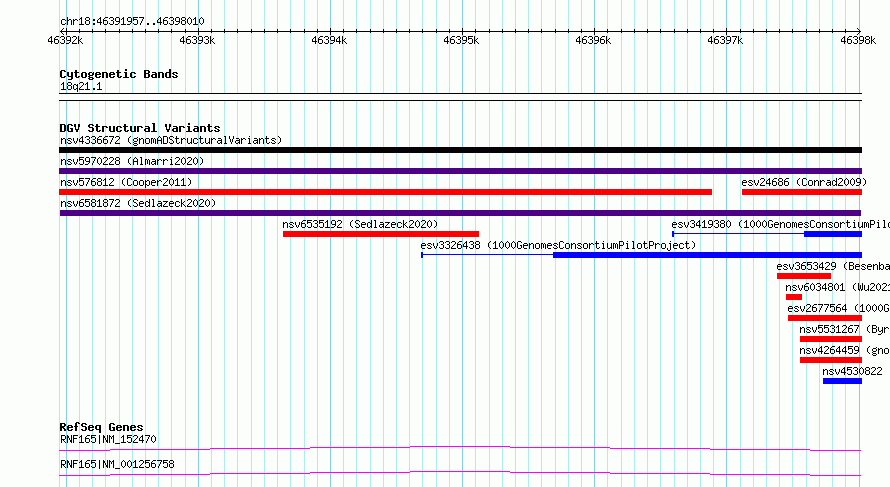The image size is (890, 487).
Task: Click the esv2677564 red variant bar
Action: coord(825,318)
